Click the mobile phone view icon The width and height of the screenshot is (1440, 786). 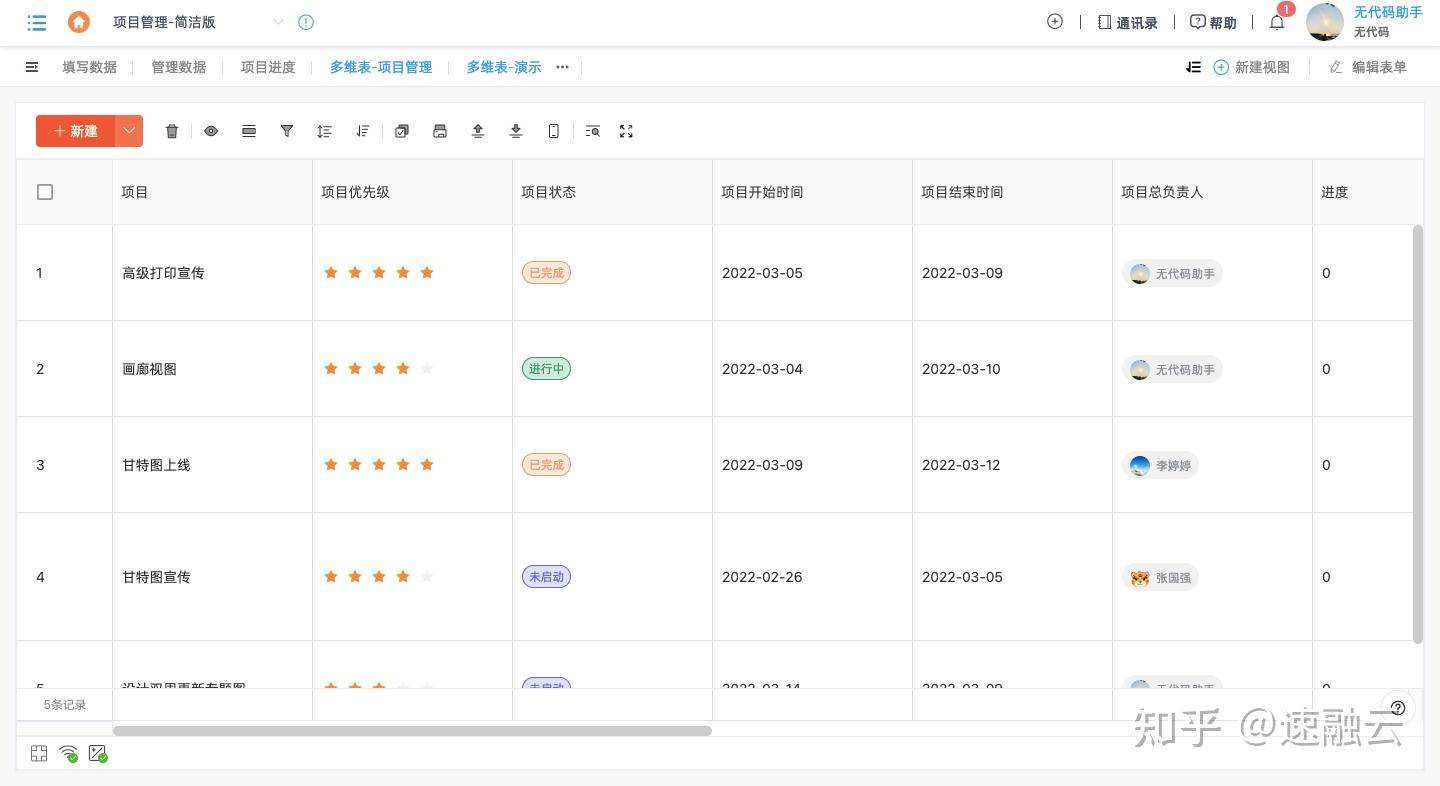[x=554, y=131]
